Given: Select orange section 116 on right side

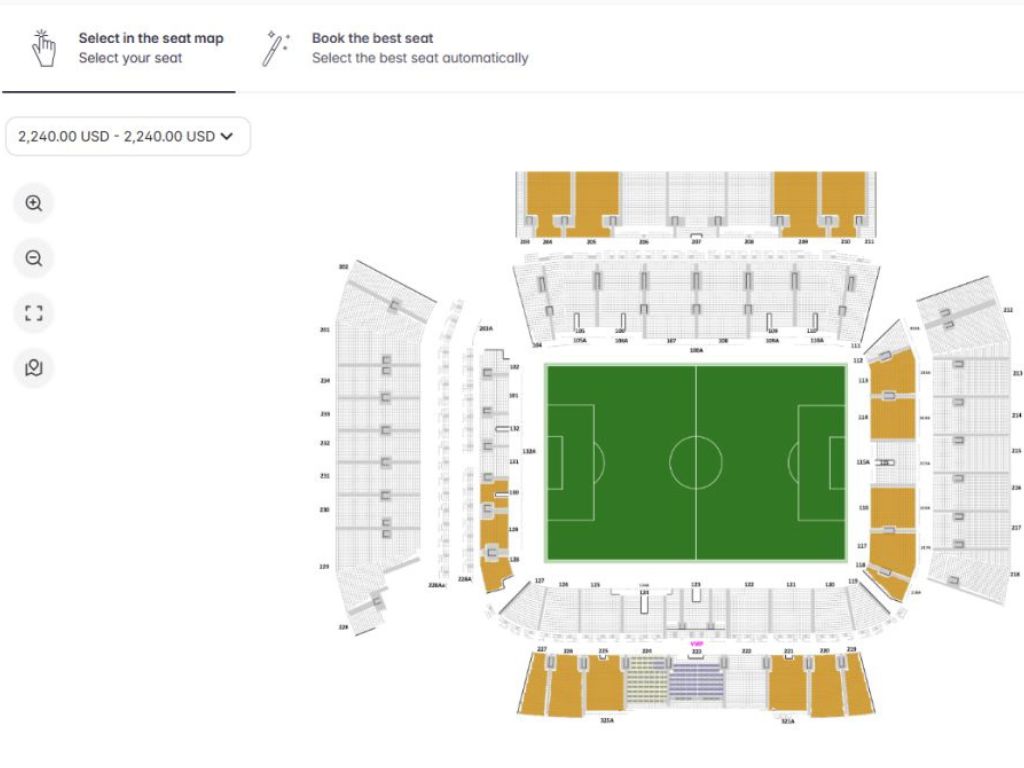Looking at the screenshot, I should 892,508.
